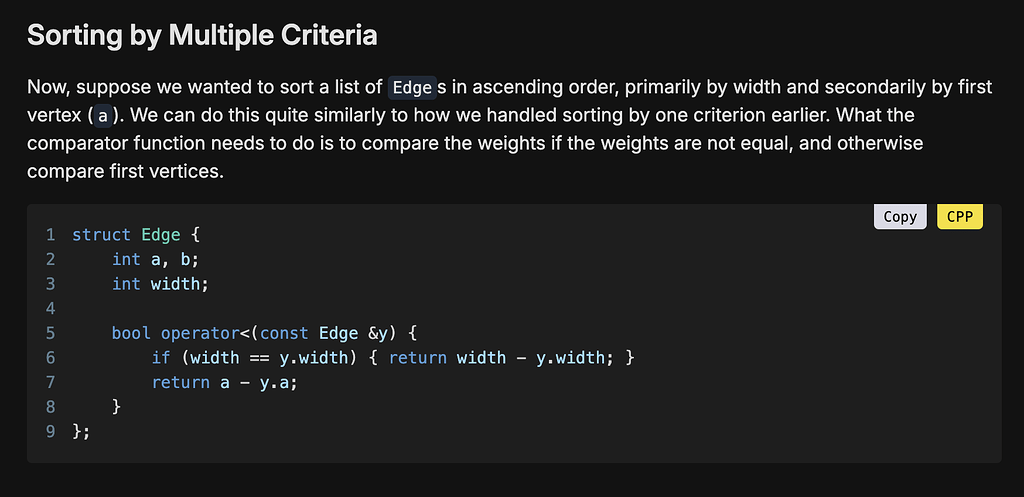
Task: Click the "Edge" struct name on code line 1
Action: click(x=160, y=235)
